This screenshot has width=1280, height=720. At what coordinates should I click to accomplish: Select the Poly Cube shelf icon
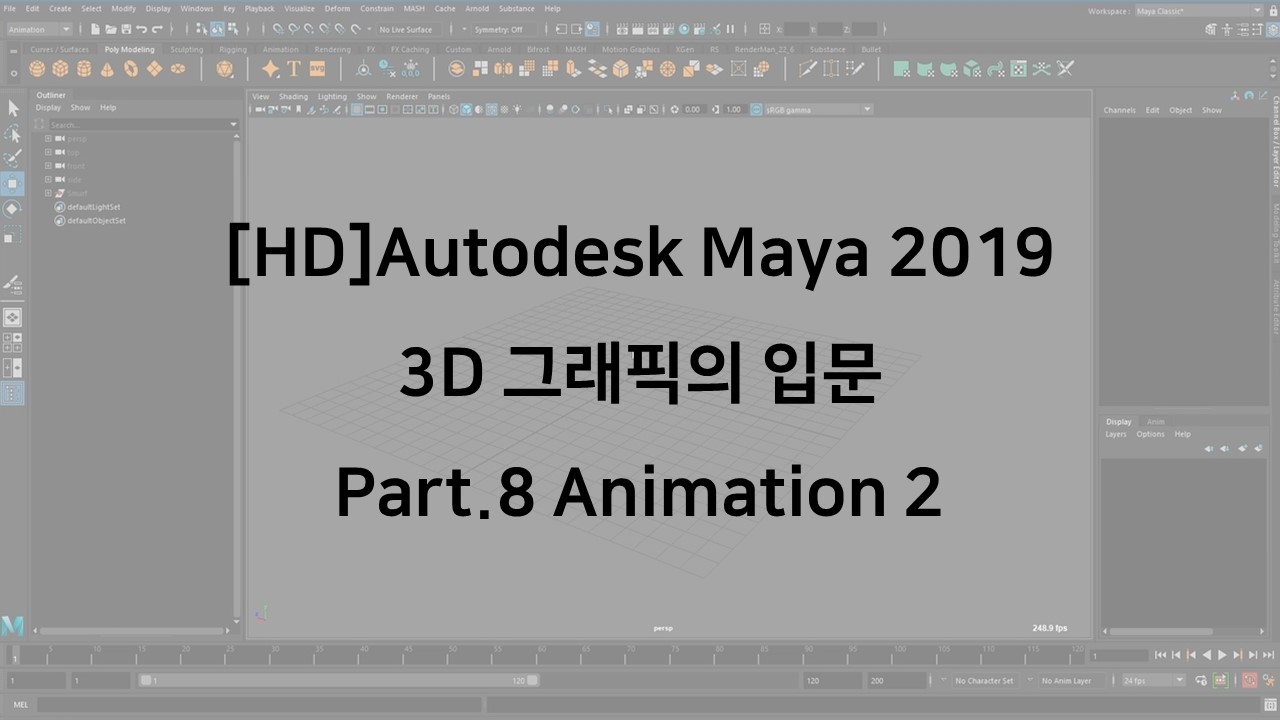point(60,69)
